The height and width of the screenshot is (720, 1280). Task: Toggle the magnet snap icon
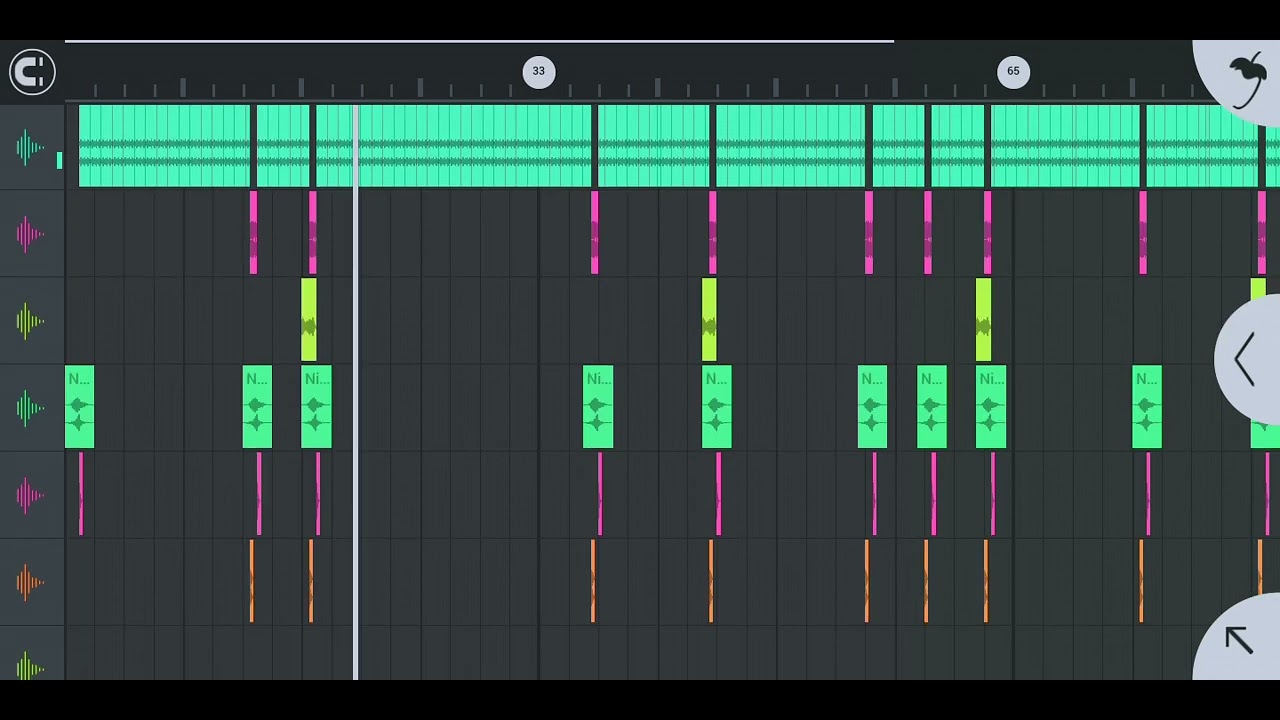(32, 72)
